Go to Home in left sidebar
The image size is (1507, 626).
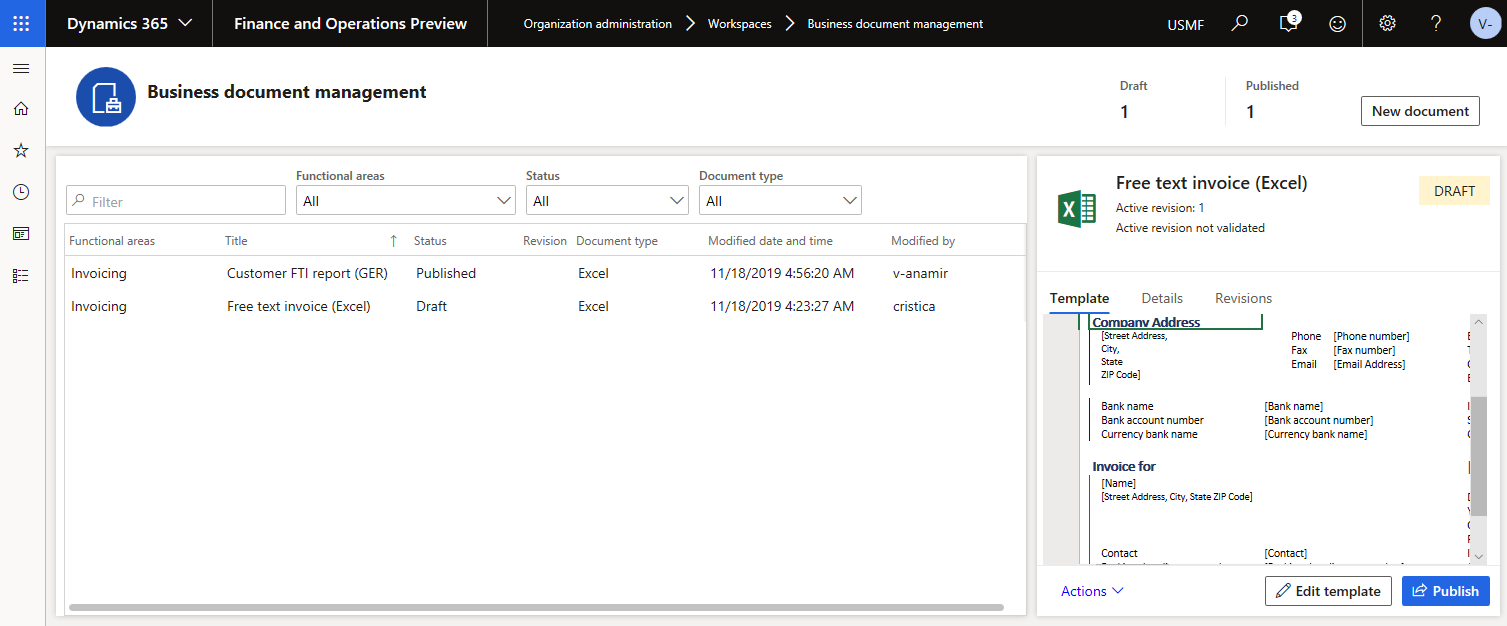(21, 109)
